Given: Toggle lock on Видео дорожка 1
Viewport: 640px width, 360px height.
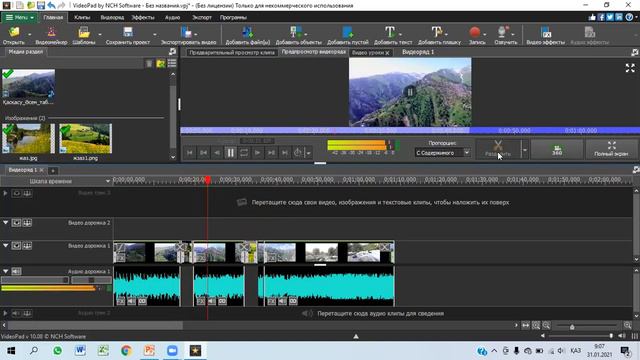Looking at the screenshot, I should click(27, 246).
